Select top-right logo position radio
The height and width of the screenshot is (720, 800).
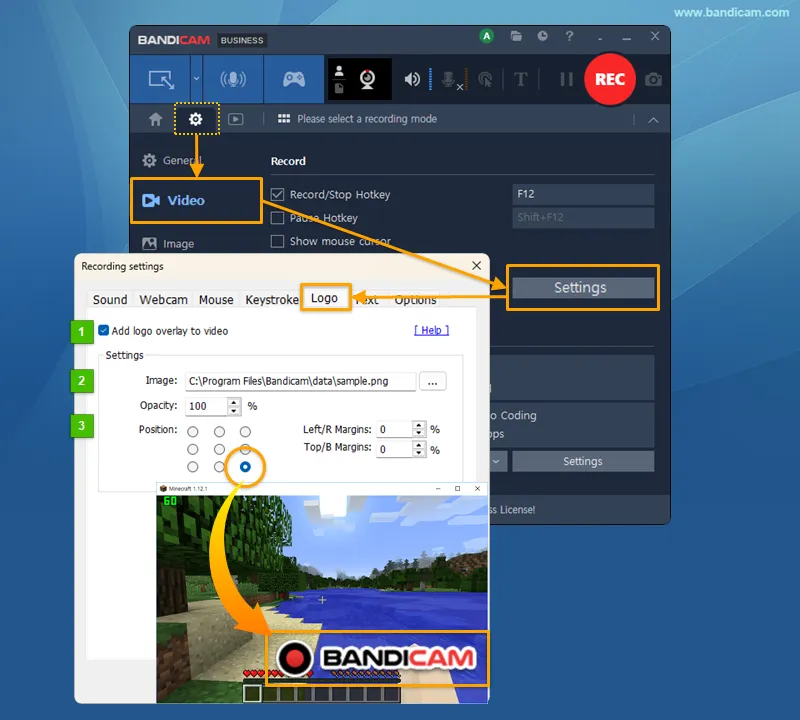245,432
